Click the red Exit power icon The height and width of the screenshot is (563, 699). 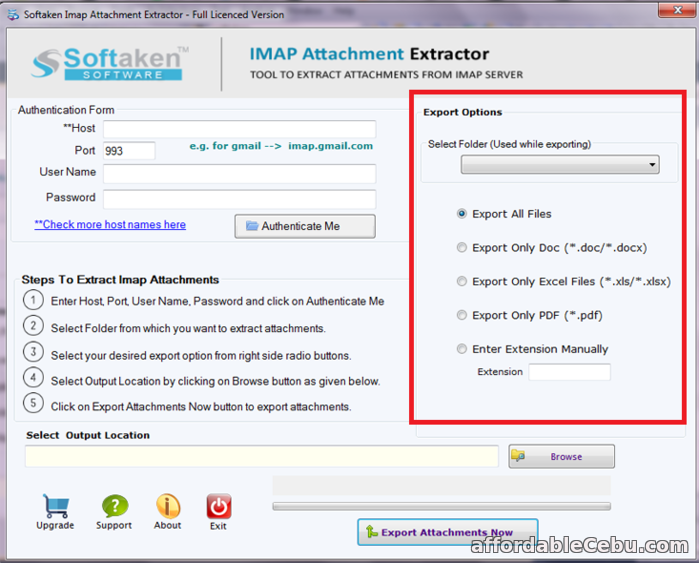(x=218, y=506)
